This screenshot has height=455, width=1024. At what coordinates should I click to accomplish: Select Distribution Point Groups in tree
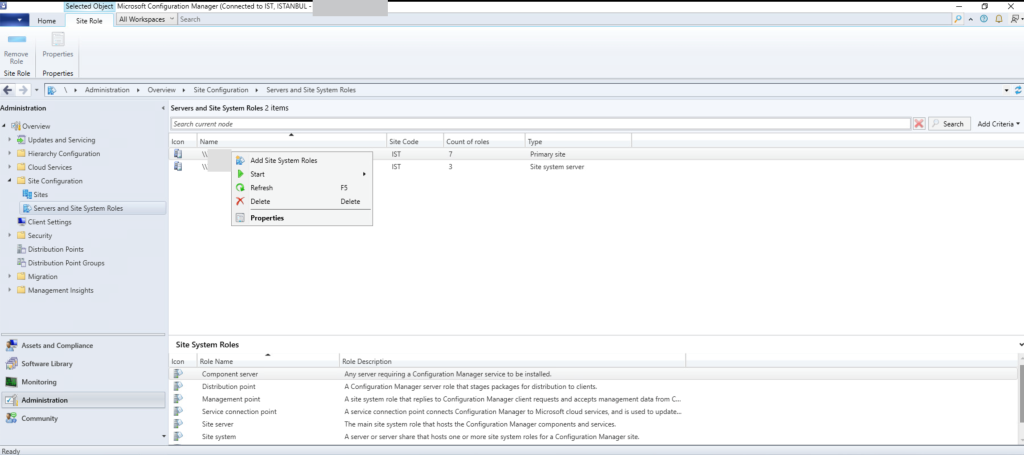[66, 263]
